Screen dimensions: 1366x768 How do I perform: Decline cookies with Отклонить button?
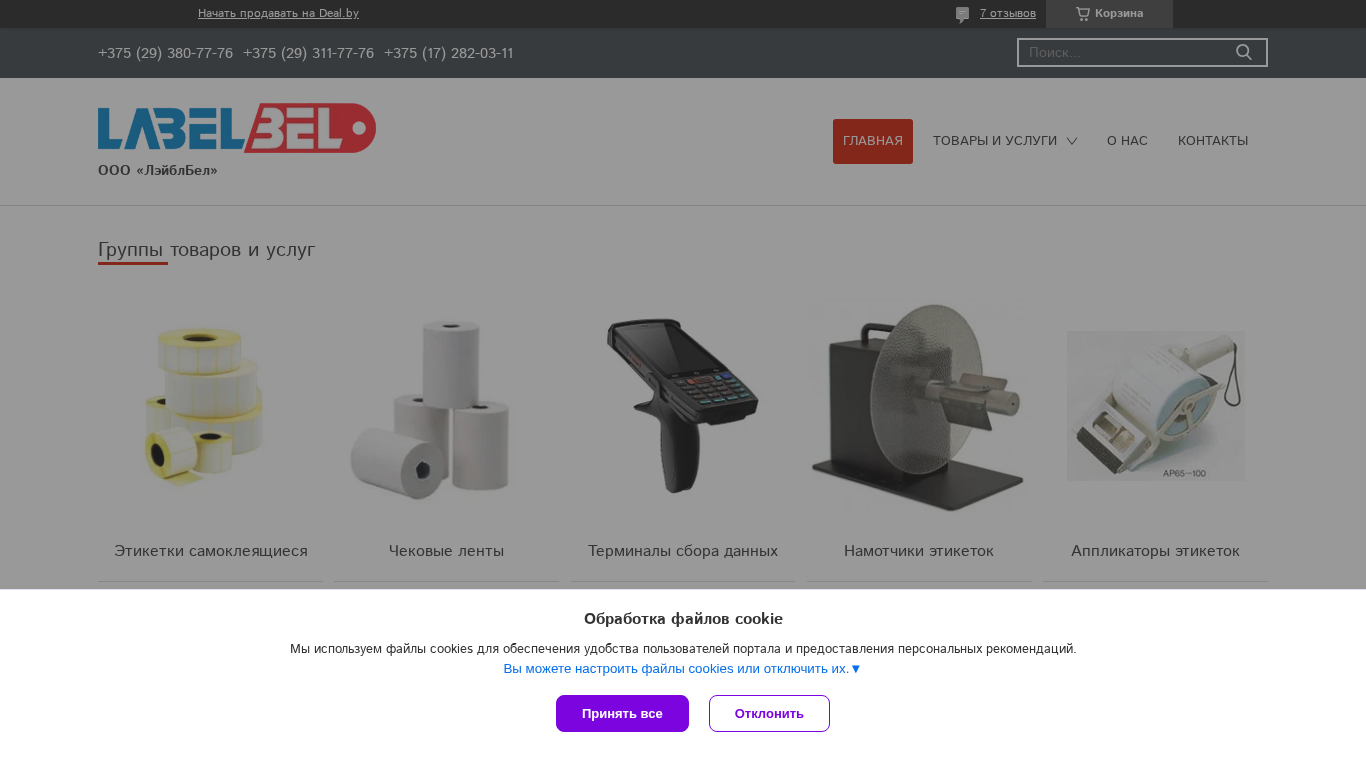[769, 713]
